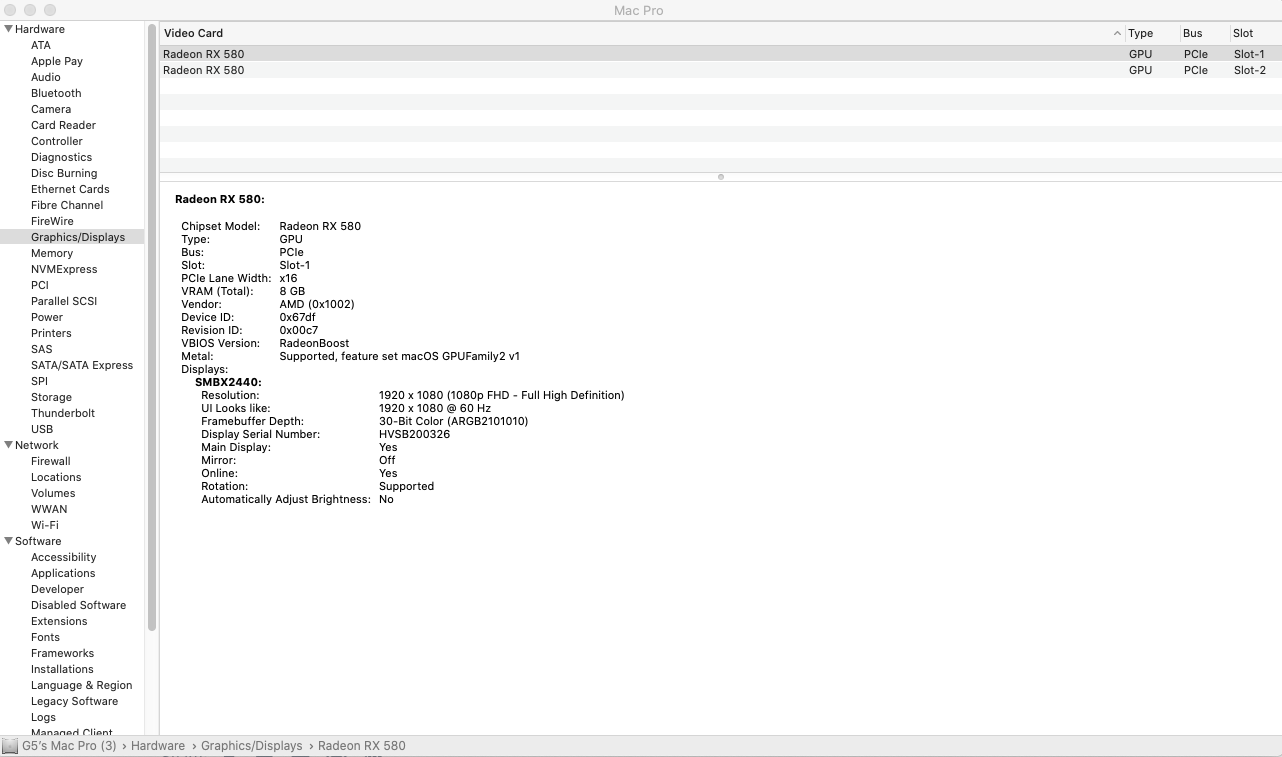Open the Audio hardware entry
The height and width of the screenshot is (757, 1282).
pyautogui.click(x=46, y=77)
